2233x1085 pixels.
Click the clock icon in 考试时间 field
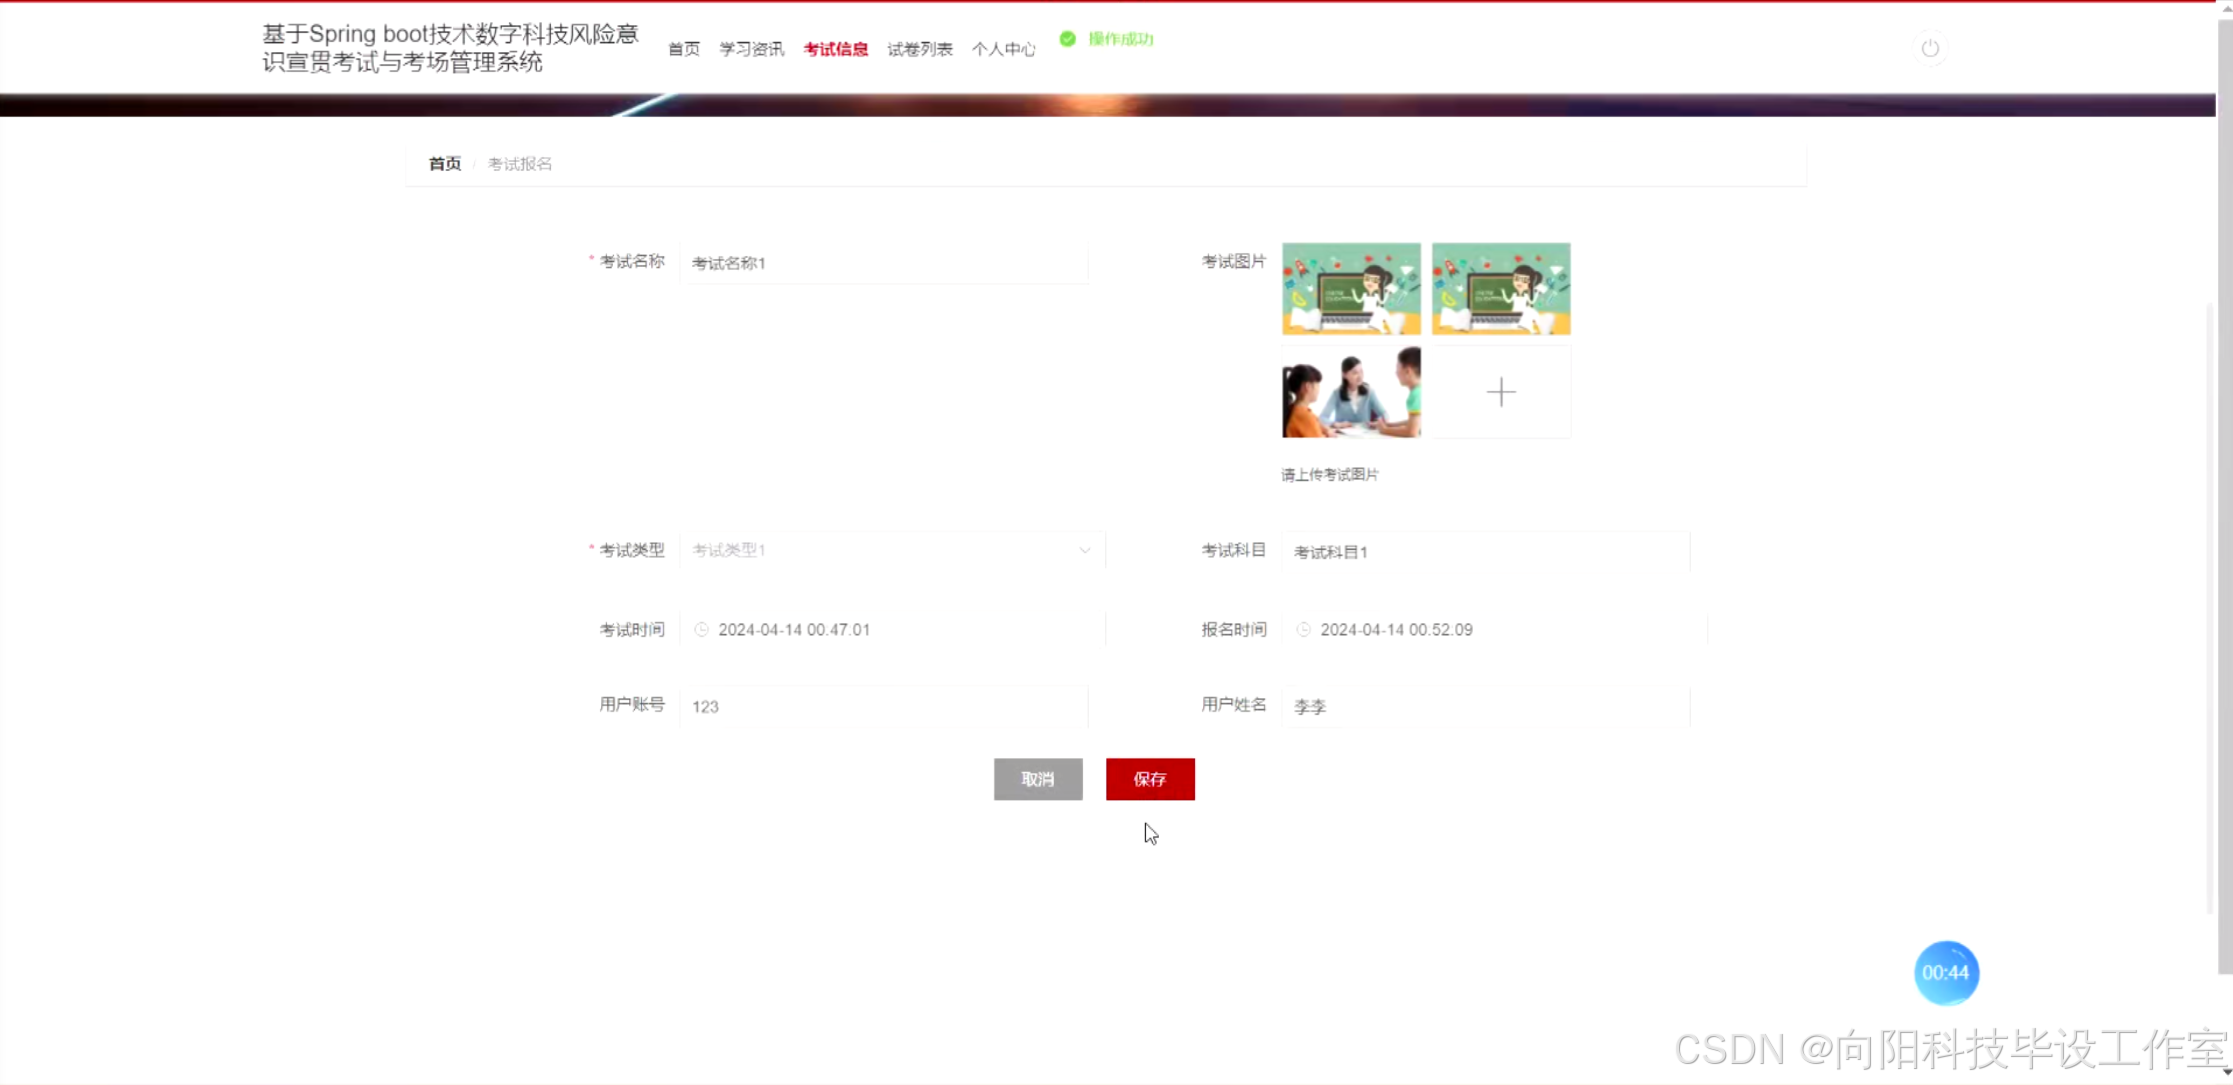coord(701,629)
